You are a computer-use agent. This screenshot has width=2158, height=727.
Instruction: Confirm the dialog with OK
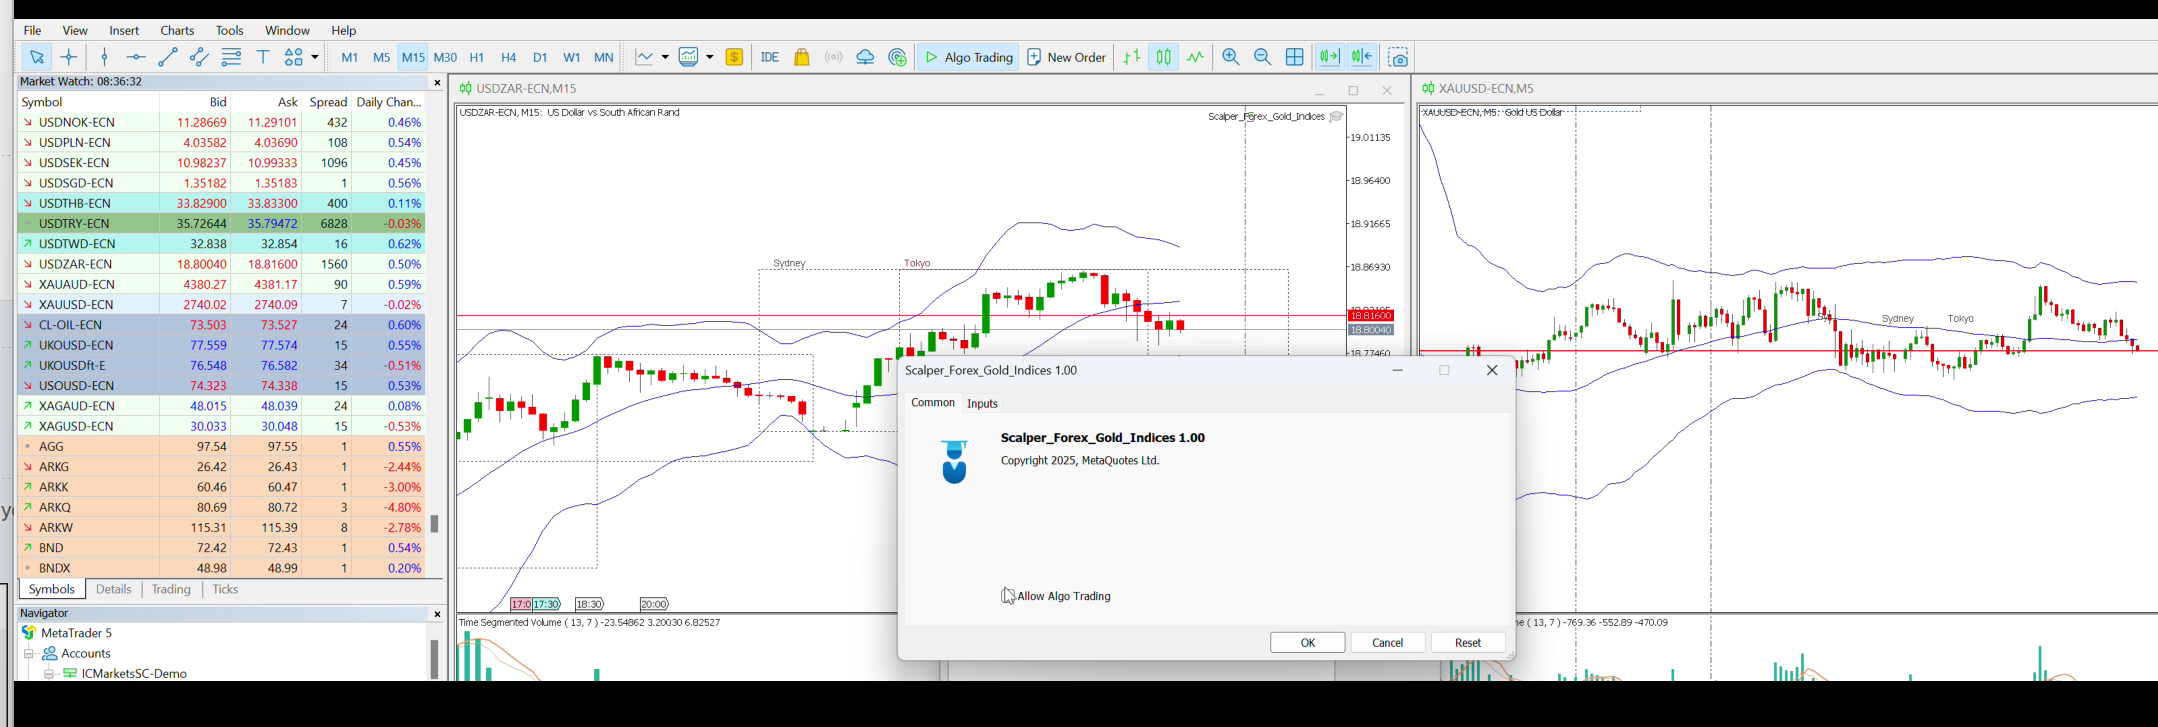click(x=1308, y=642)
